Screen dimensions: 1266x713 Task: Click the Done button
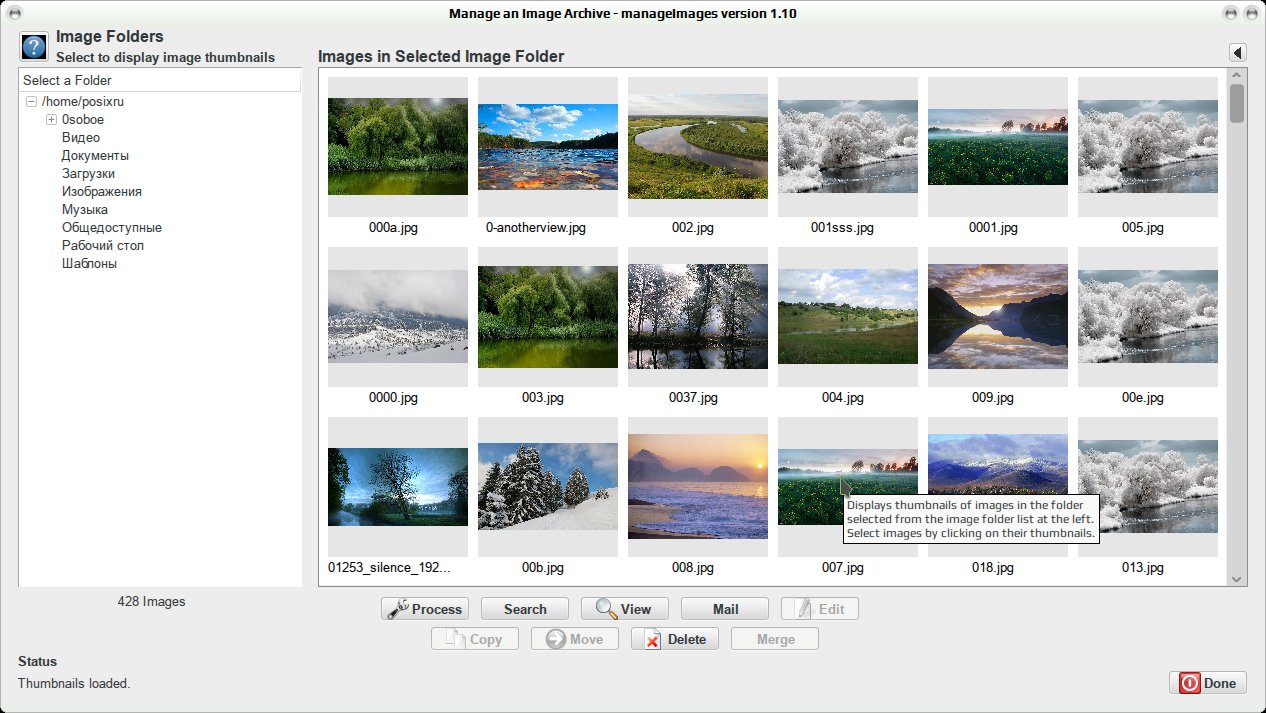click(x=1208, y=683)
